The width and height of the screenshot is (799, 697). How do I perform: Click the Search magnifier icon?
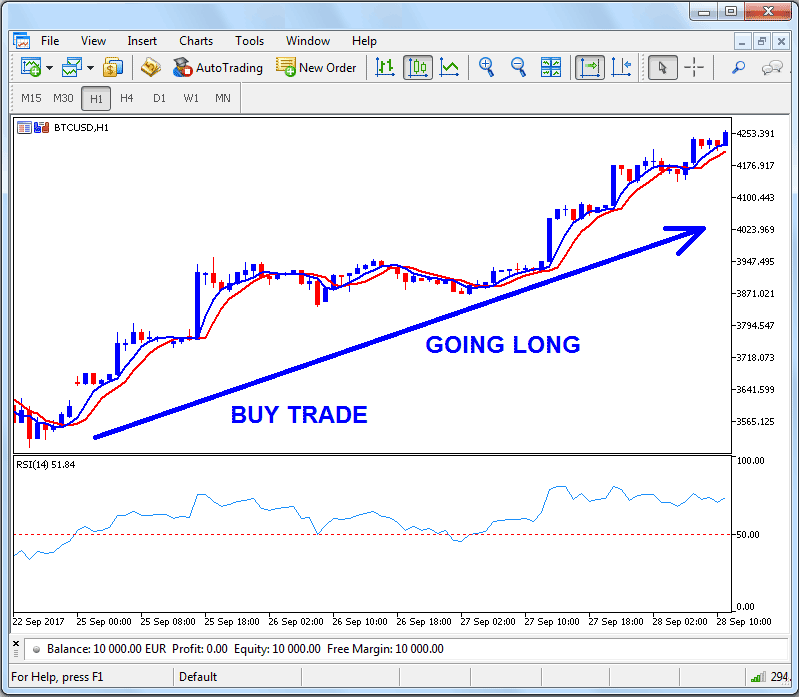click(x=738, y=67)
